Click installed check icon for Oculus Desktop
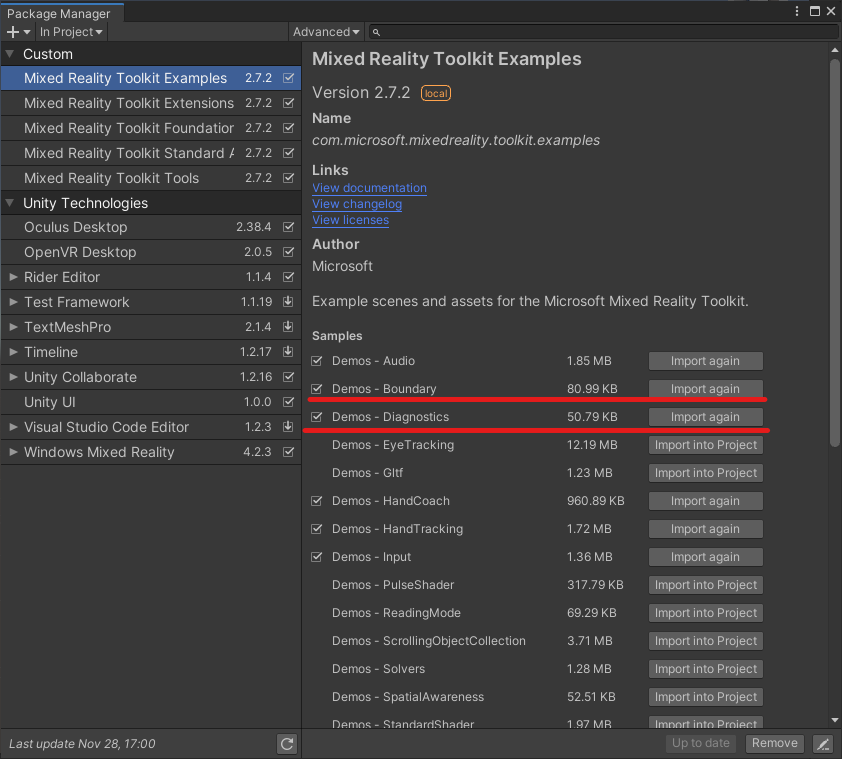 point(288,227)
